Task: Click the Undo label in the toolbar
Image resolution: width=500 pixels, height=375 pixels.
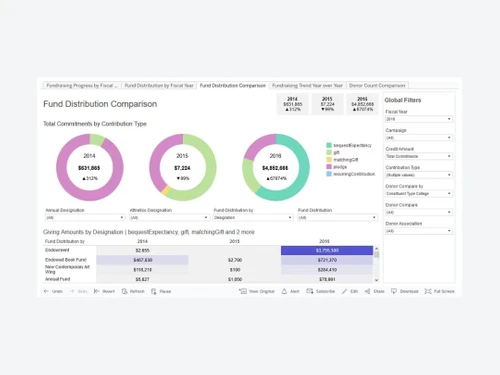Action: 57,291
